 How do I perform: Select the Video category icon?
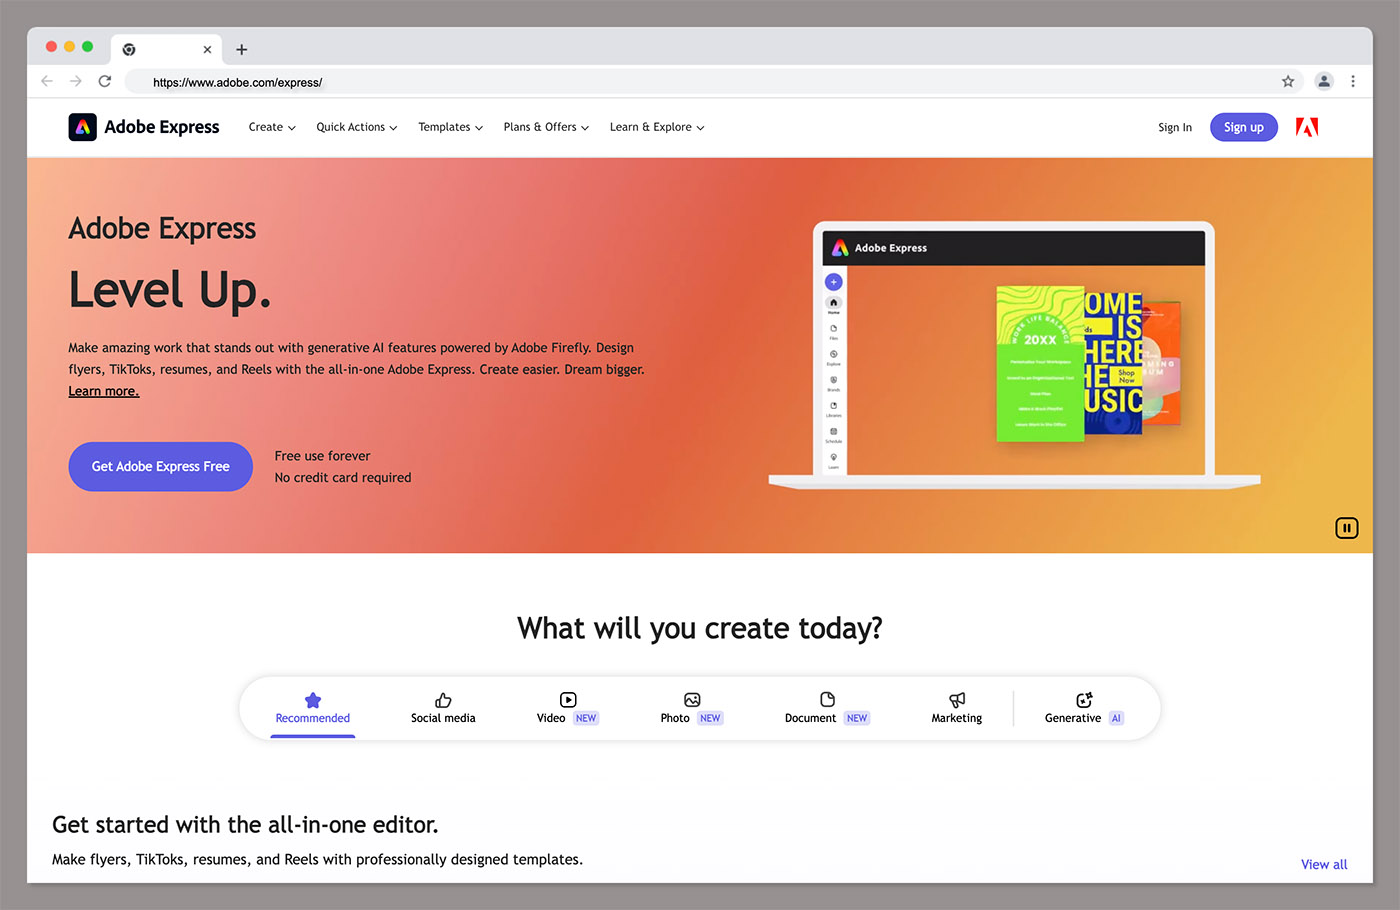point(567,701)
